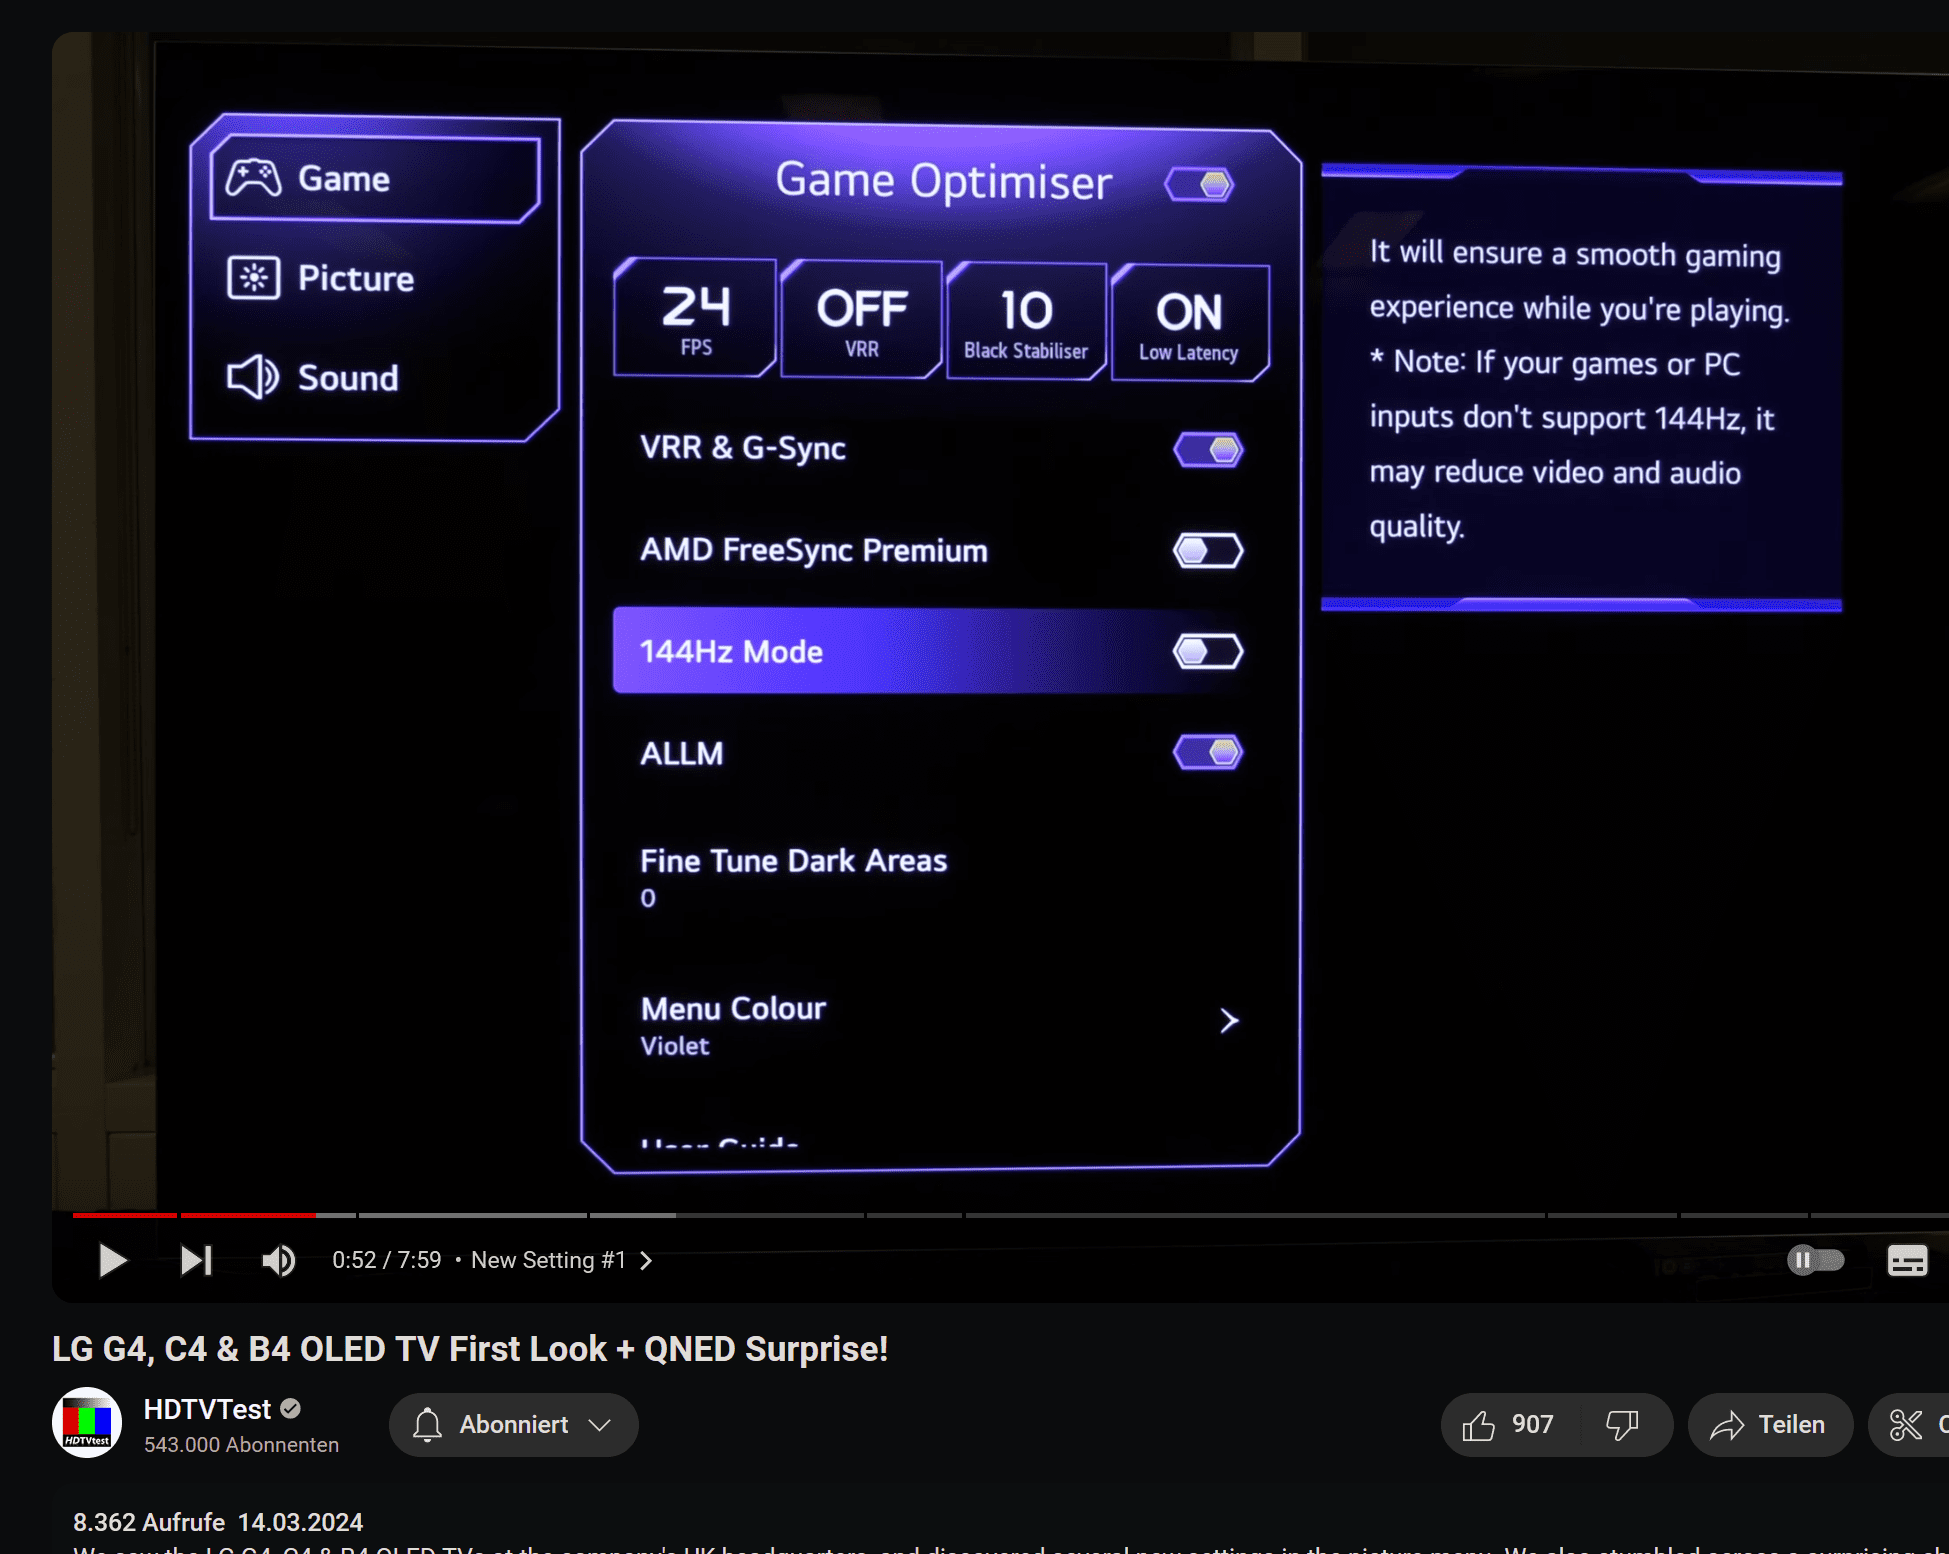Share the video via Teilen
The image size is (1949, 1554).
click(x=1769, y=1425)
